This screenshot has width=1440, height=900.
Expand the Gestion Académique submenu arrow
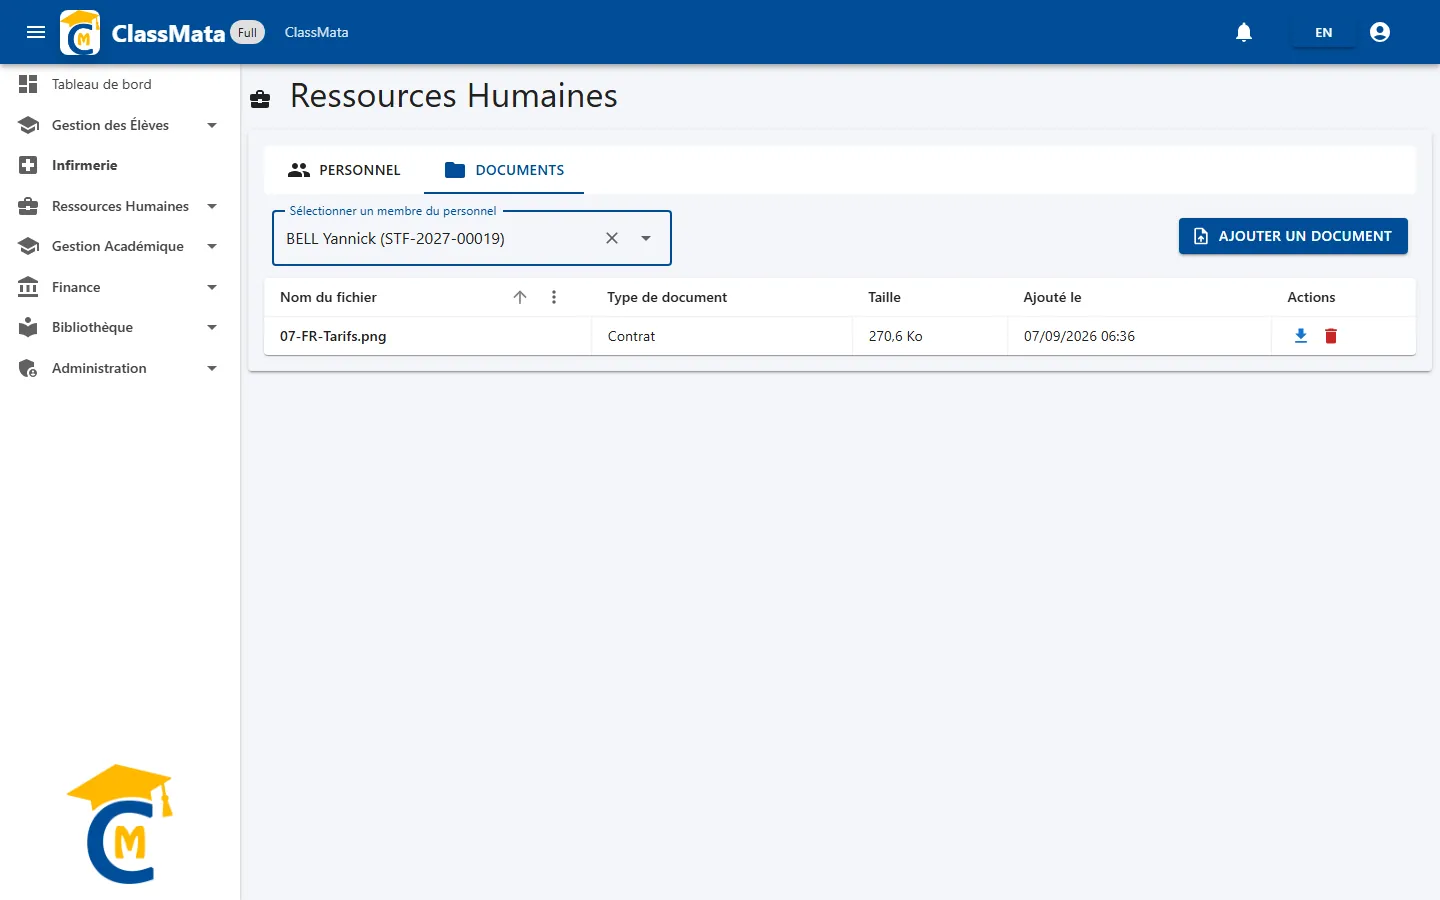coord(212,246)
